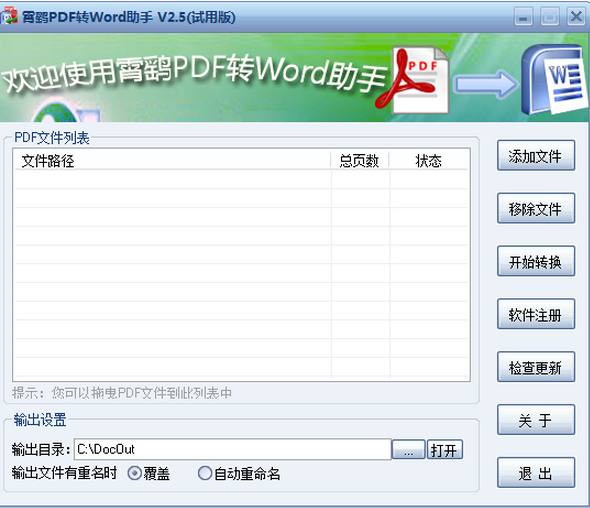The width and height of the screenshot is (590, 508).
Task: Open the 关于 about button
Action: point(536,420)
